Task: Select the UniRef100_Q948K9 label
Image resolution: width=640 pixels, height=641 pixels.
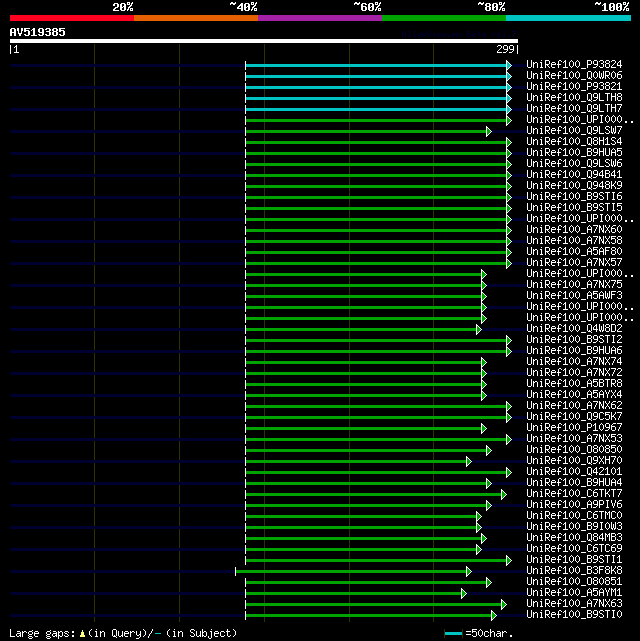Action: click(x=574, y=186)
